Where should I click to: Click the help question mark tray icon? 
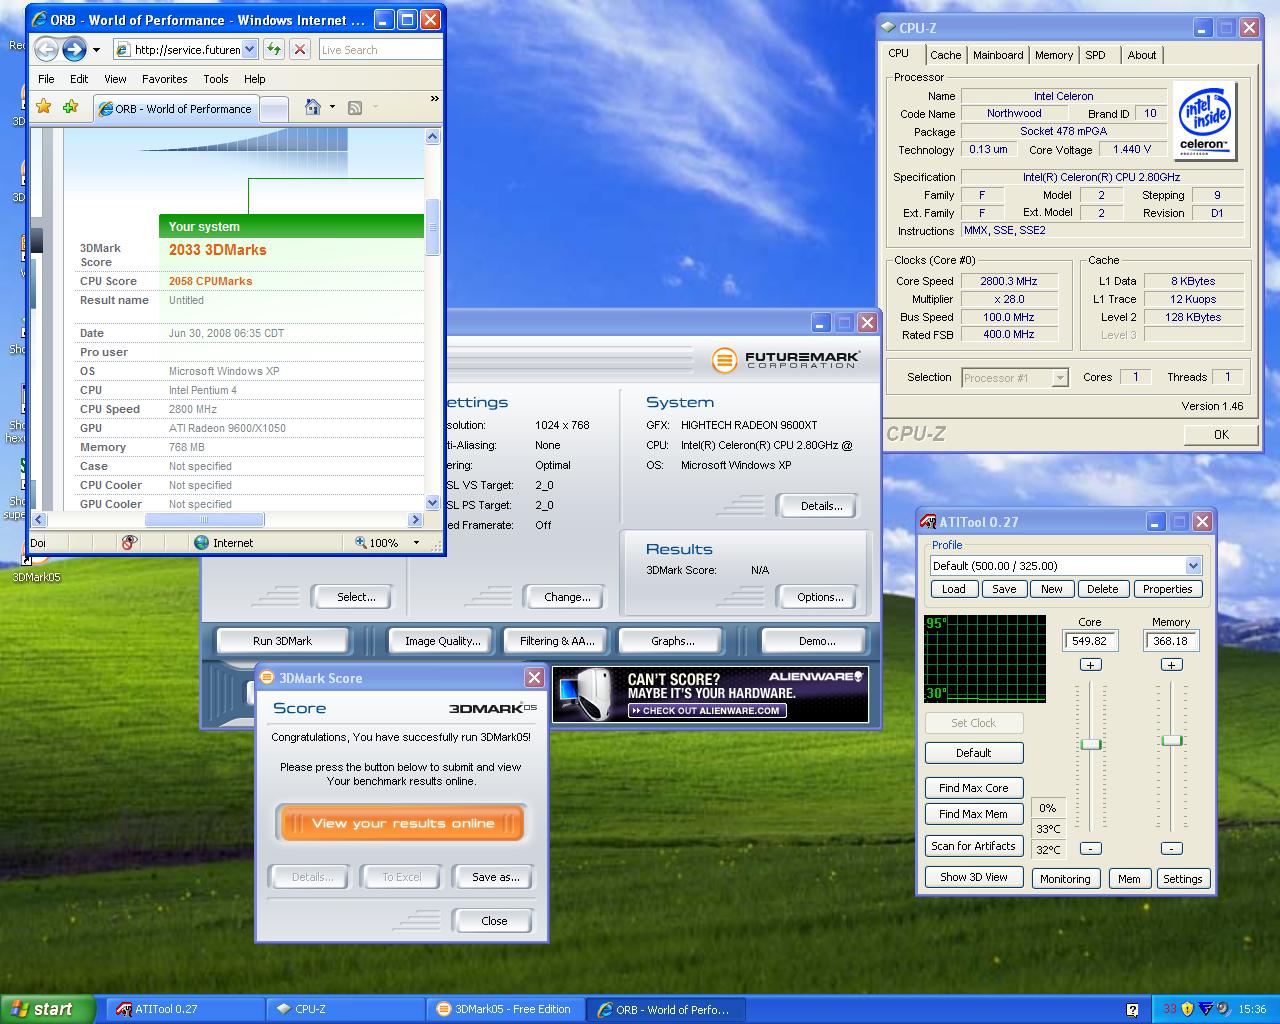(1132, 1009)
